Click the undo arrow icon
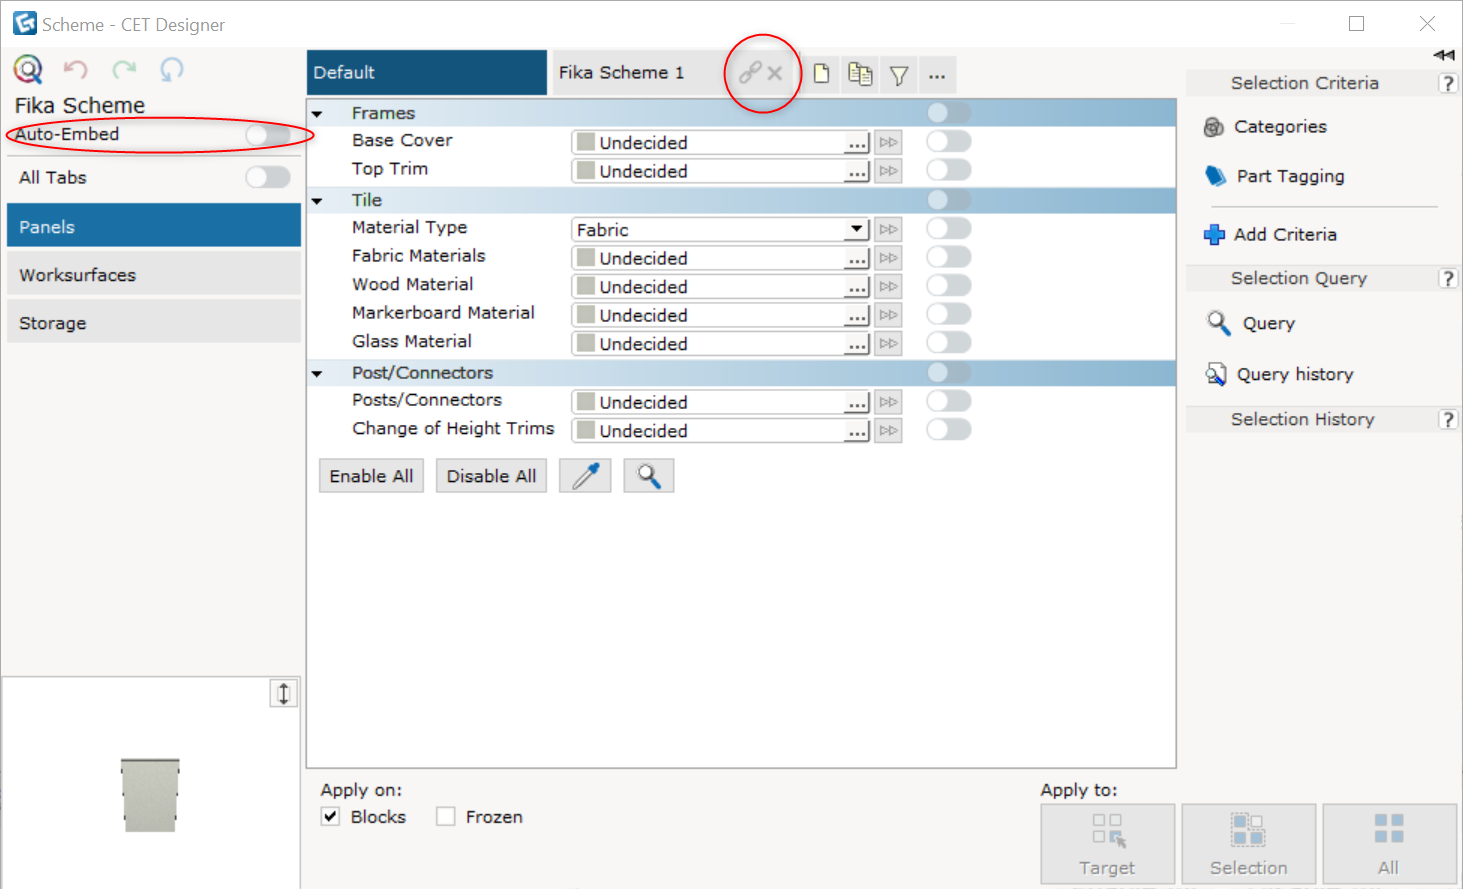1463x889 pixels. tap(76, 69)
